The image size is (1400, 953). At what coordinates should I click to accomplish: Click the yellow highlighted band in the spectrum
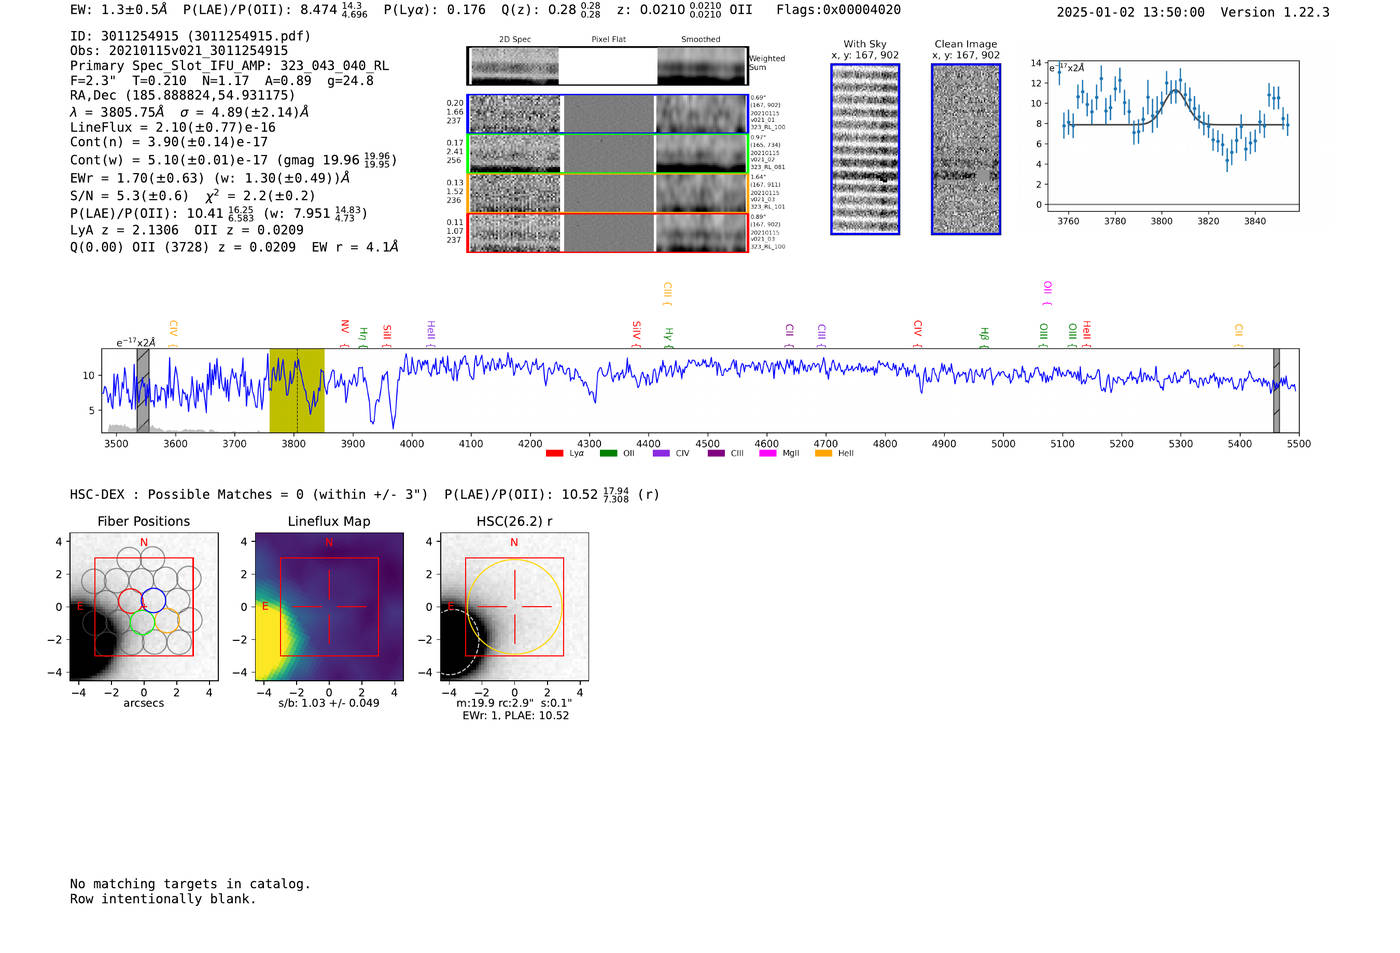click(297, 390)
